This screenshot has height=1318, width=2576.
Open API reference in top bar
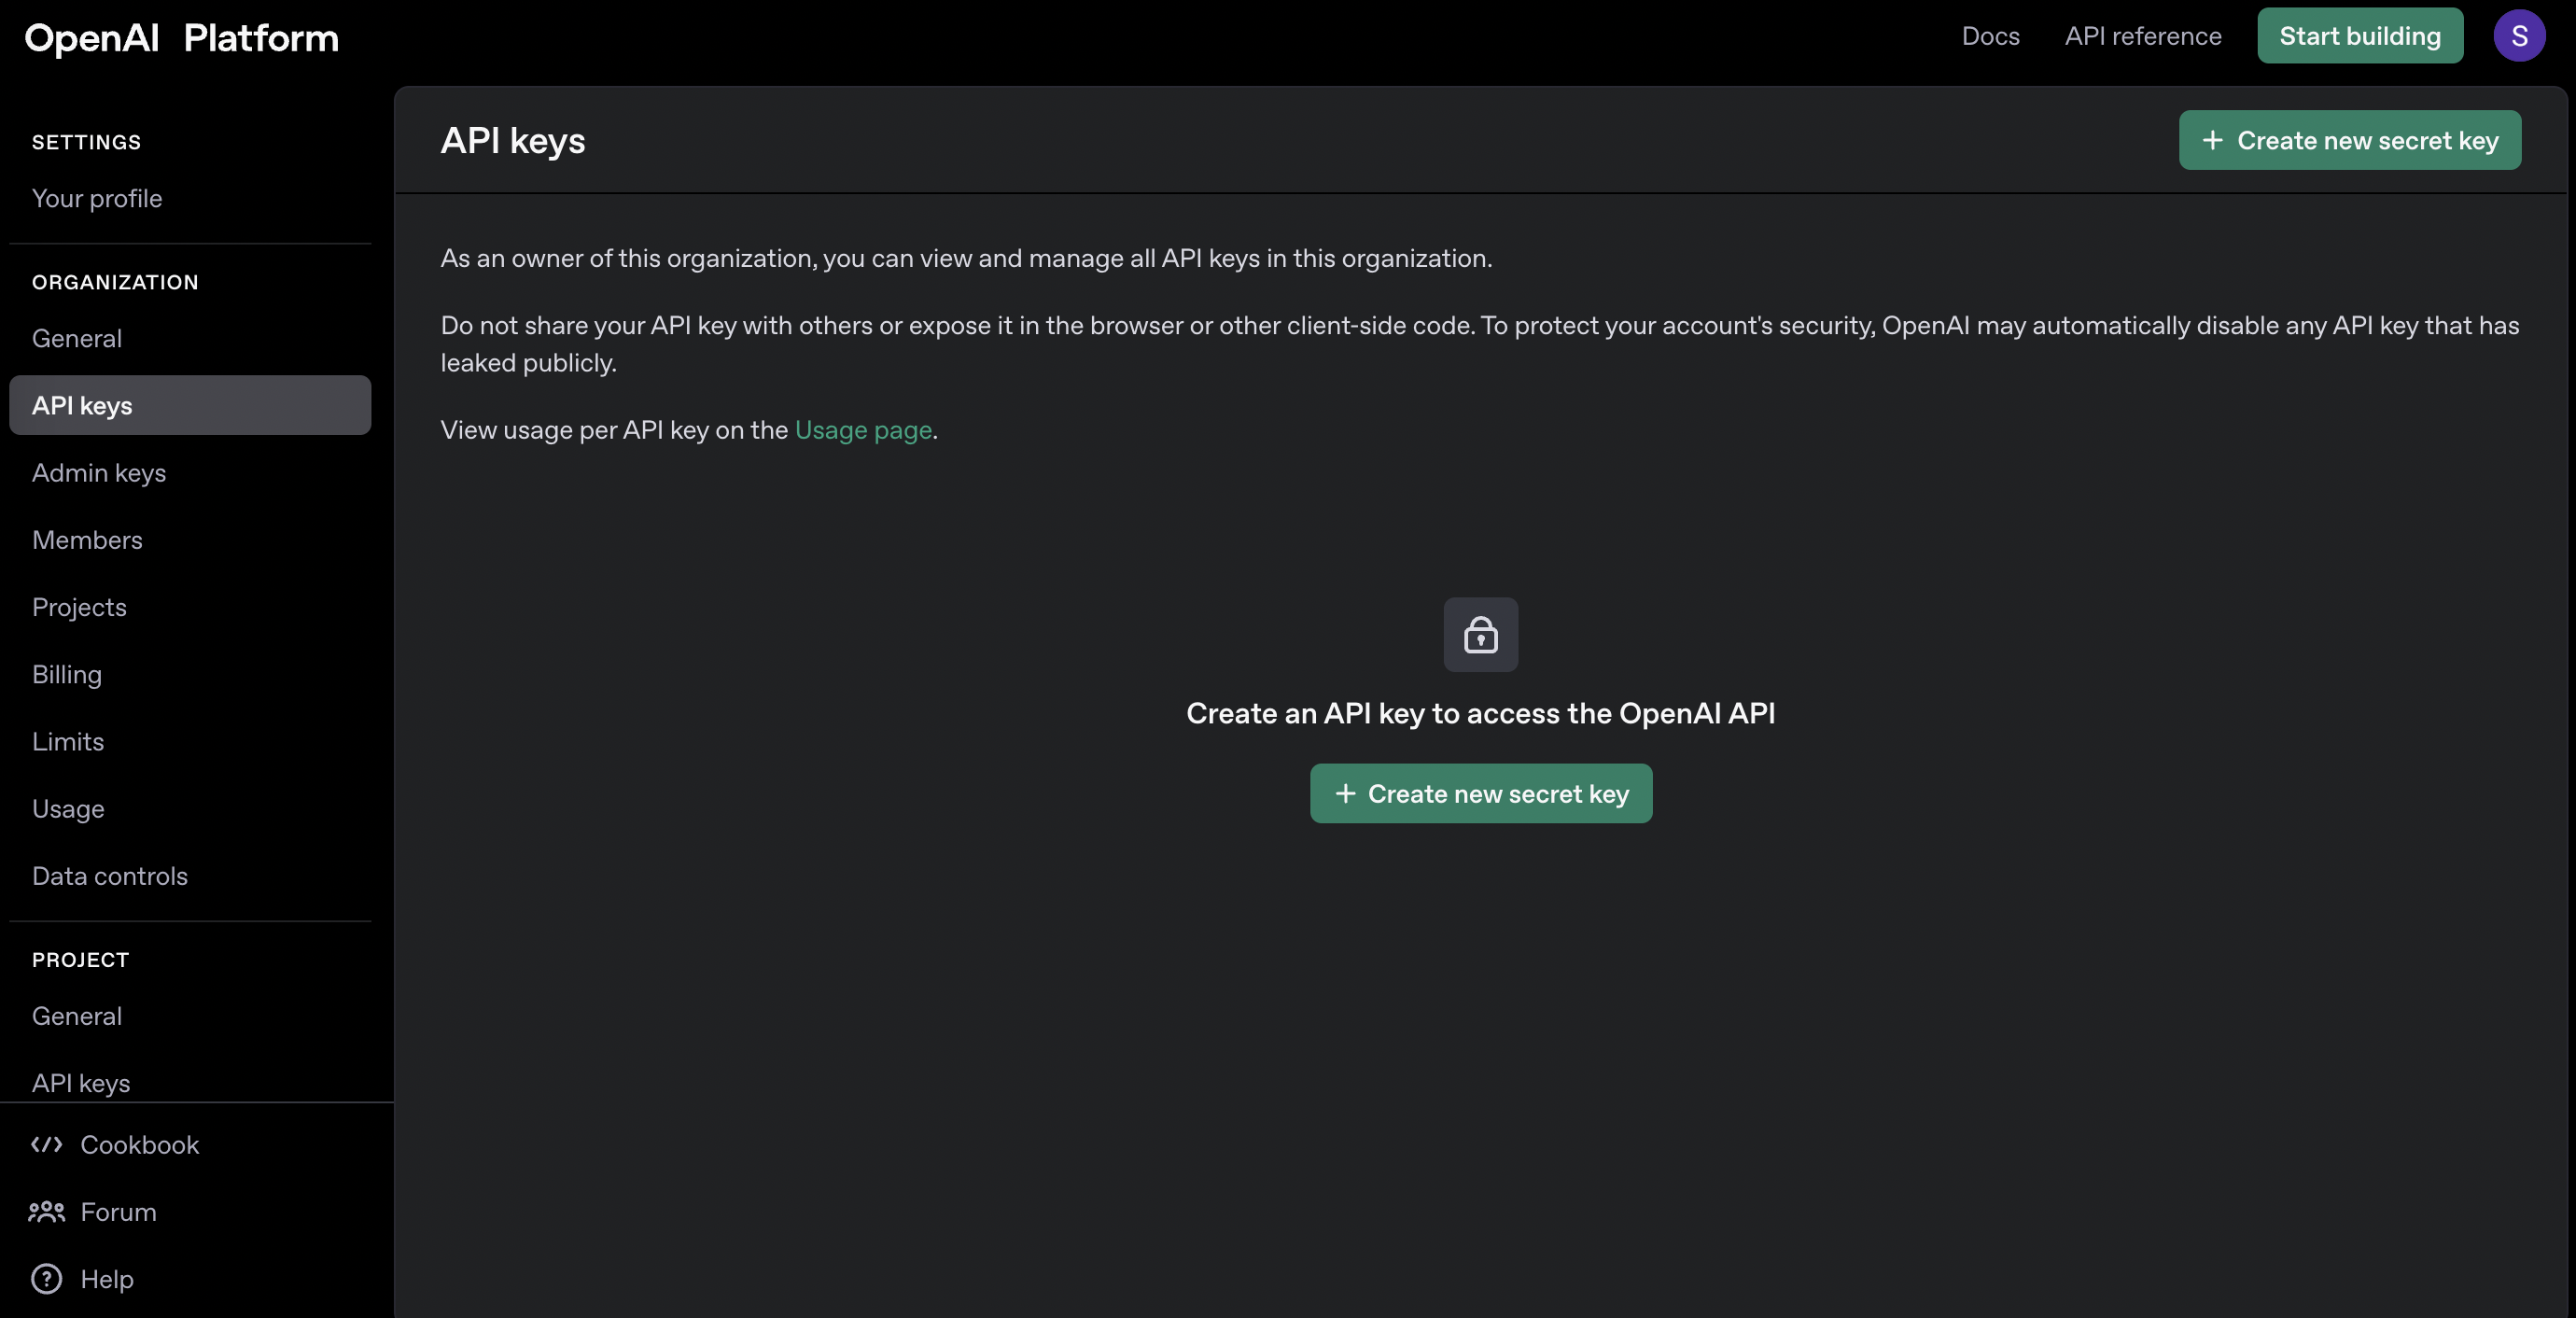click(2143, 36)
